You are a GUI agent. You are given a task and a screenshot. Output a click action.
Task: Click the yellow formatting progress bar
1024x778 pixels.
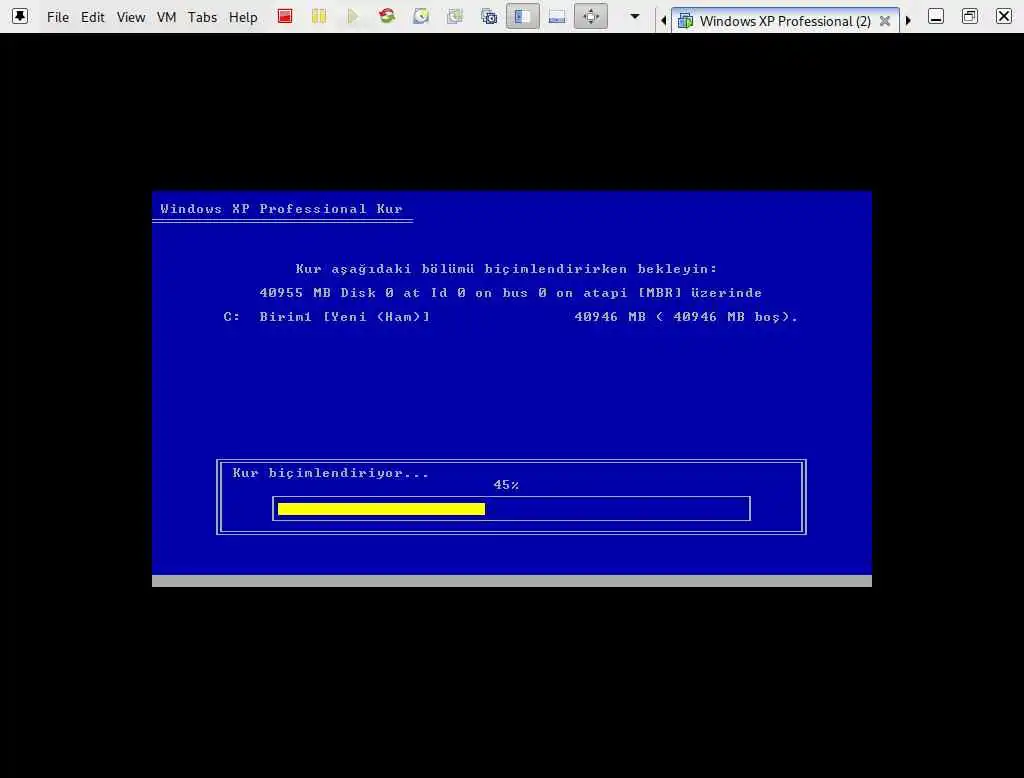[381, 509]
